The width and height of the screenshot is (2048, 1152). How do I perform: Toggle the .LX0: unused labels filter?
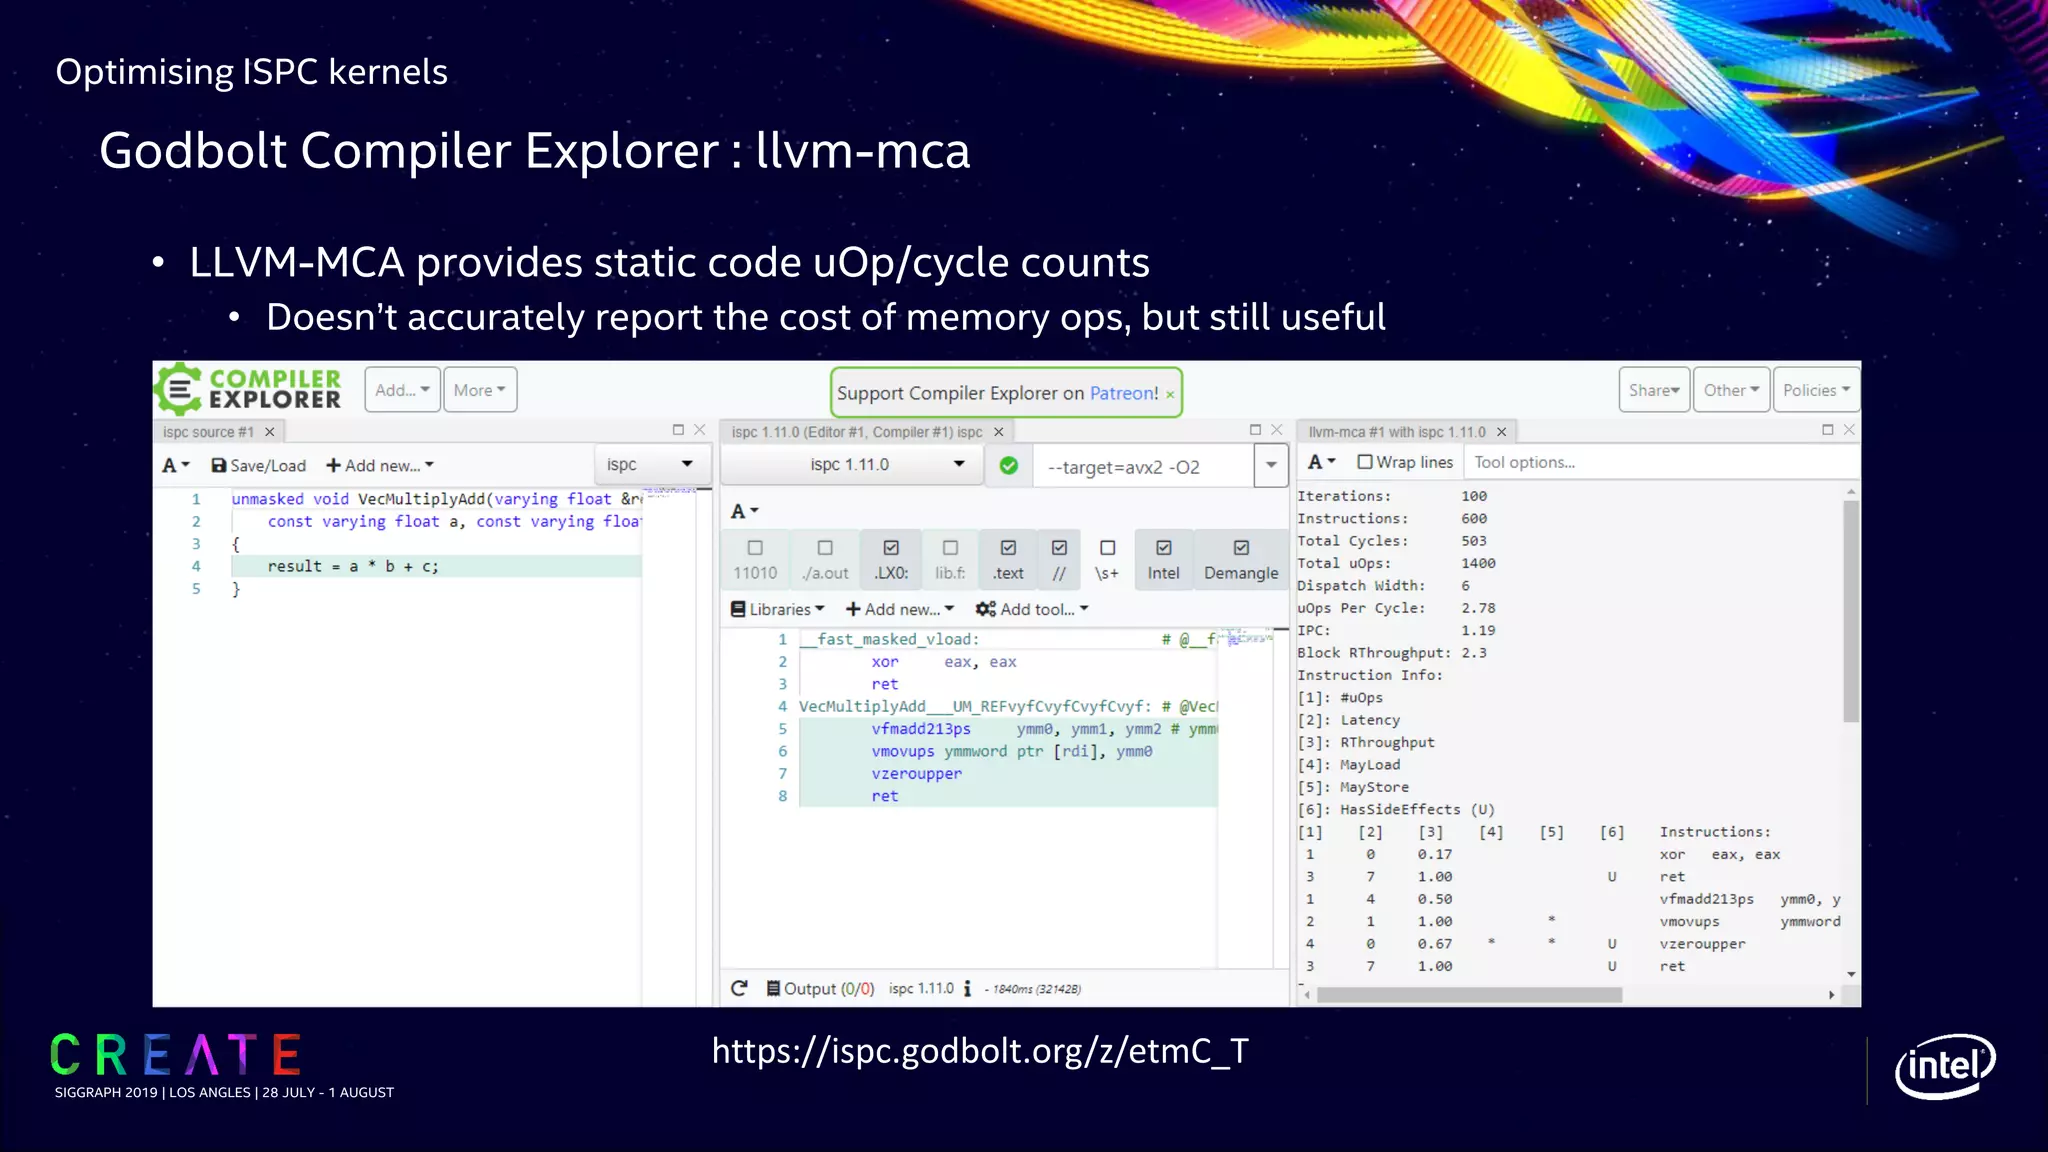(x=891, y=560)
